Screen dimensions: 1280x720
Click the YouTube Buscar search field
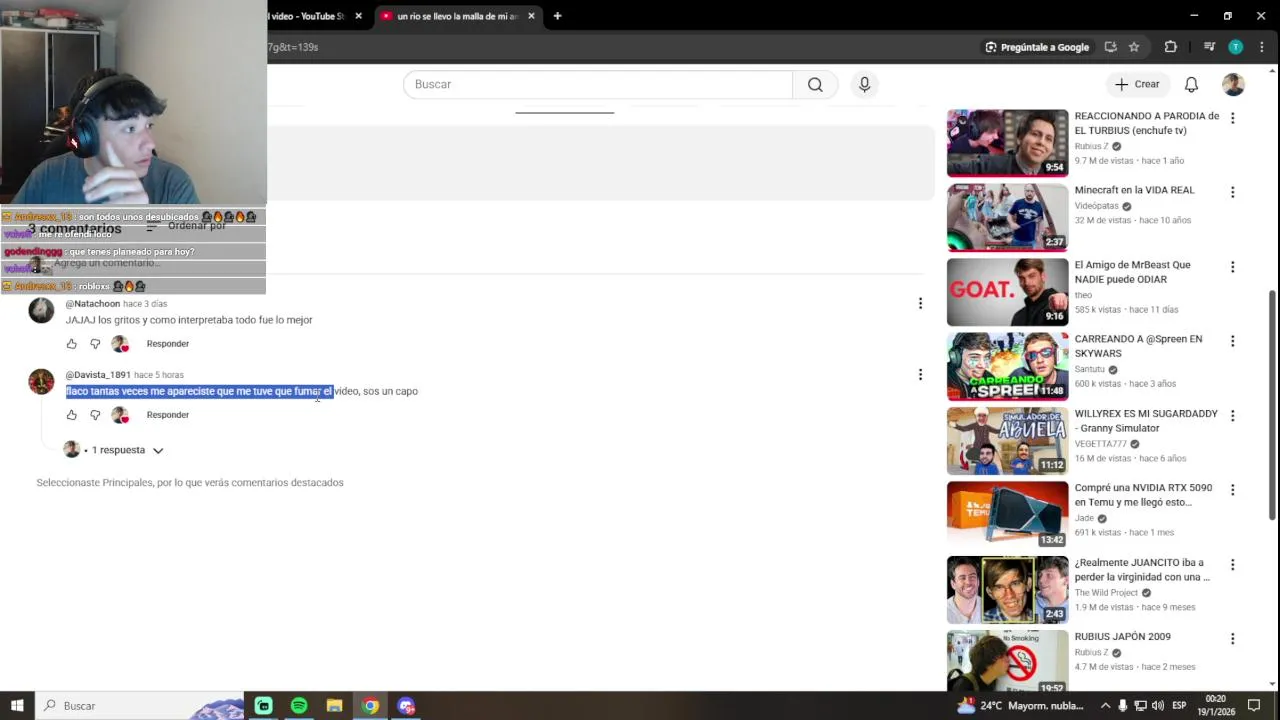click(598, 85)
